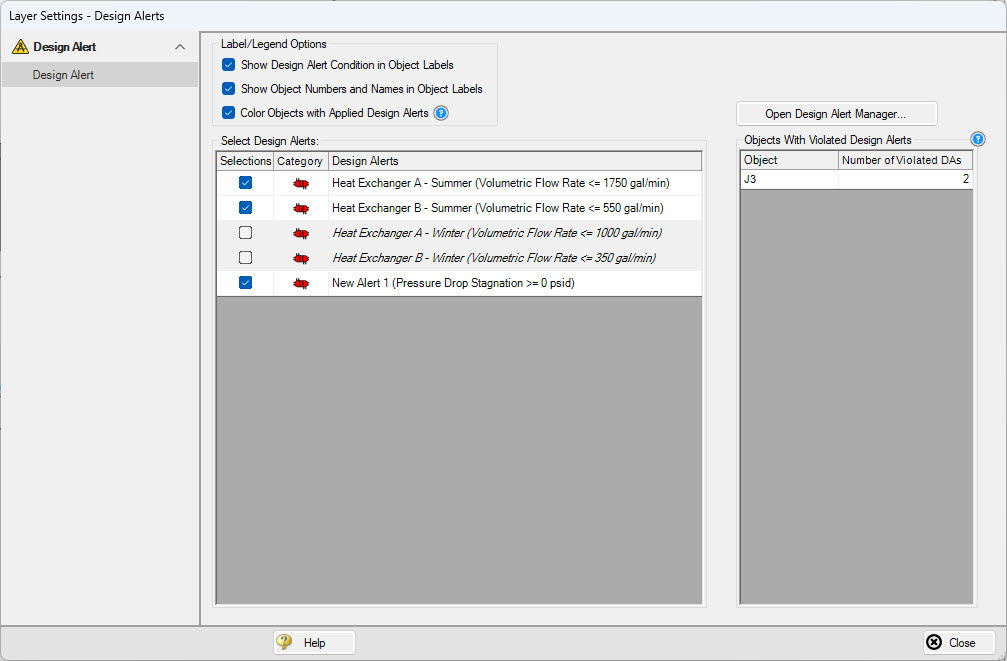The image size is (1007, 661).
Task: Uncheck New Alert 1 Pressure Drop Stagnation
Action: pyautogui.click(x=245, y=283)
